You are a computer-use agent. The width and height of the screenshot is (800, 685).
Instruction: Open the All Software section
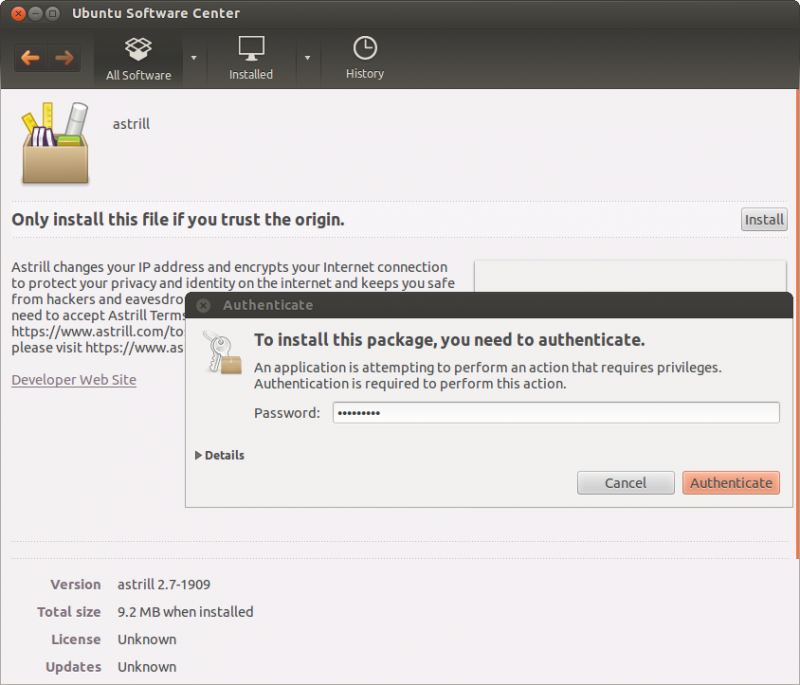click(x=138, y=59)
